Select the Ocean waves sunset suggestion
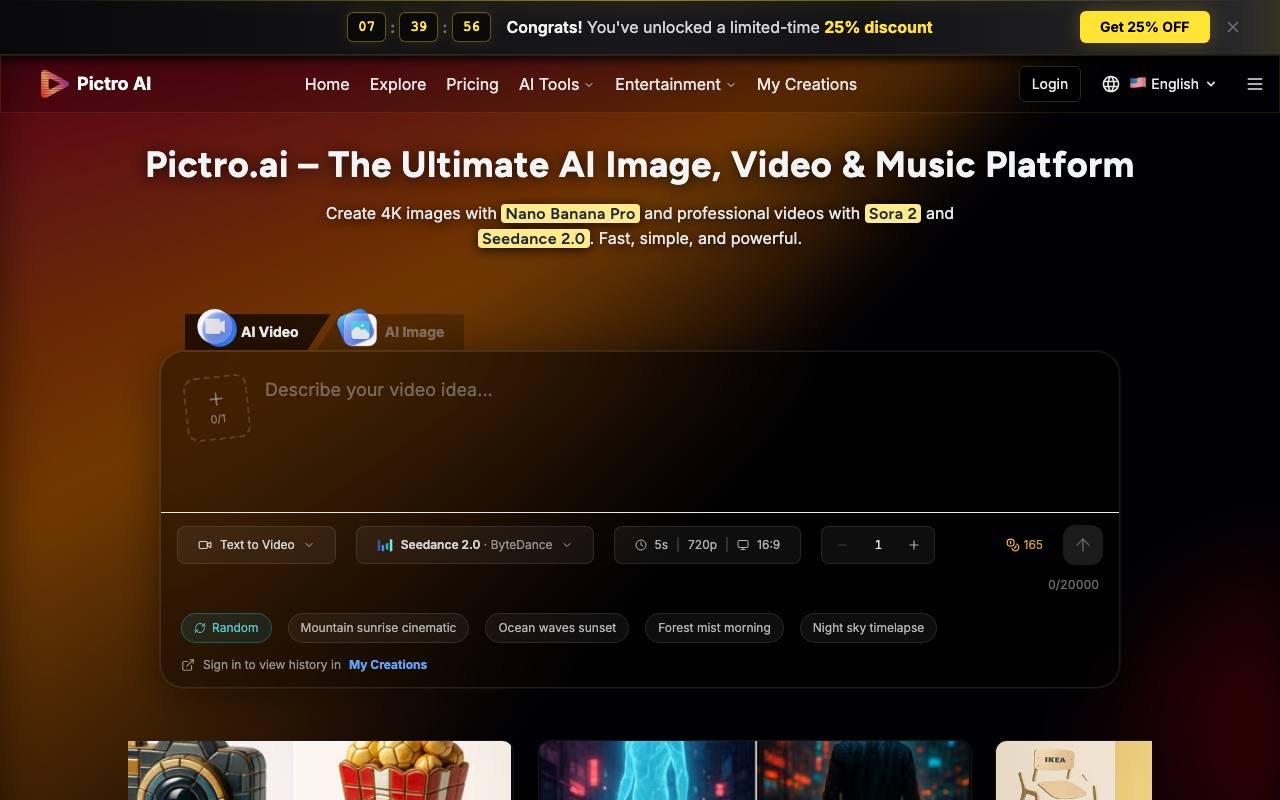1280x800 pixels. (557, 628)
